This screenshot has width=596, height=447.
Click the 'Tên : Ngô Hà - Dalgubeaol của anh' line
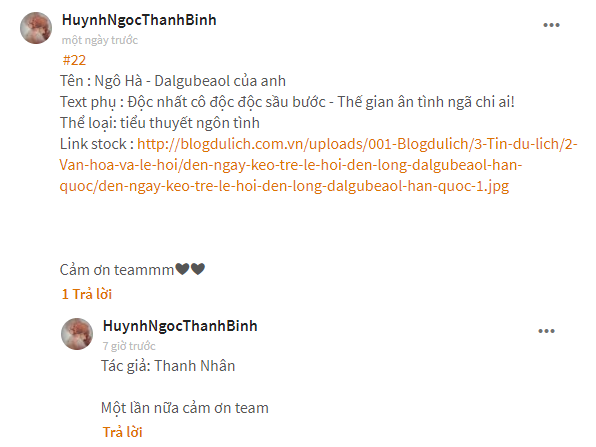click(173, 81)
